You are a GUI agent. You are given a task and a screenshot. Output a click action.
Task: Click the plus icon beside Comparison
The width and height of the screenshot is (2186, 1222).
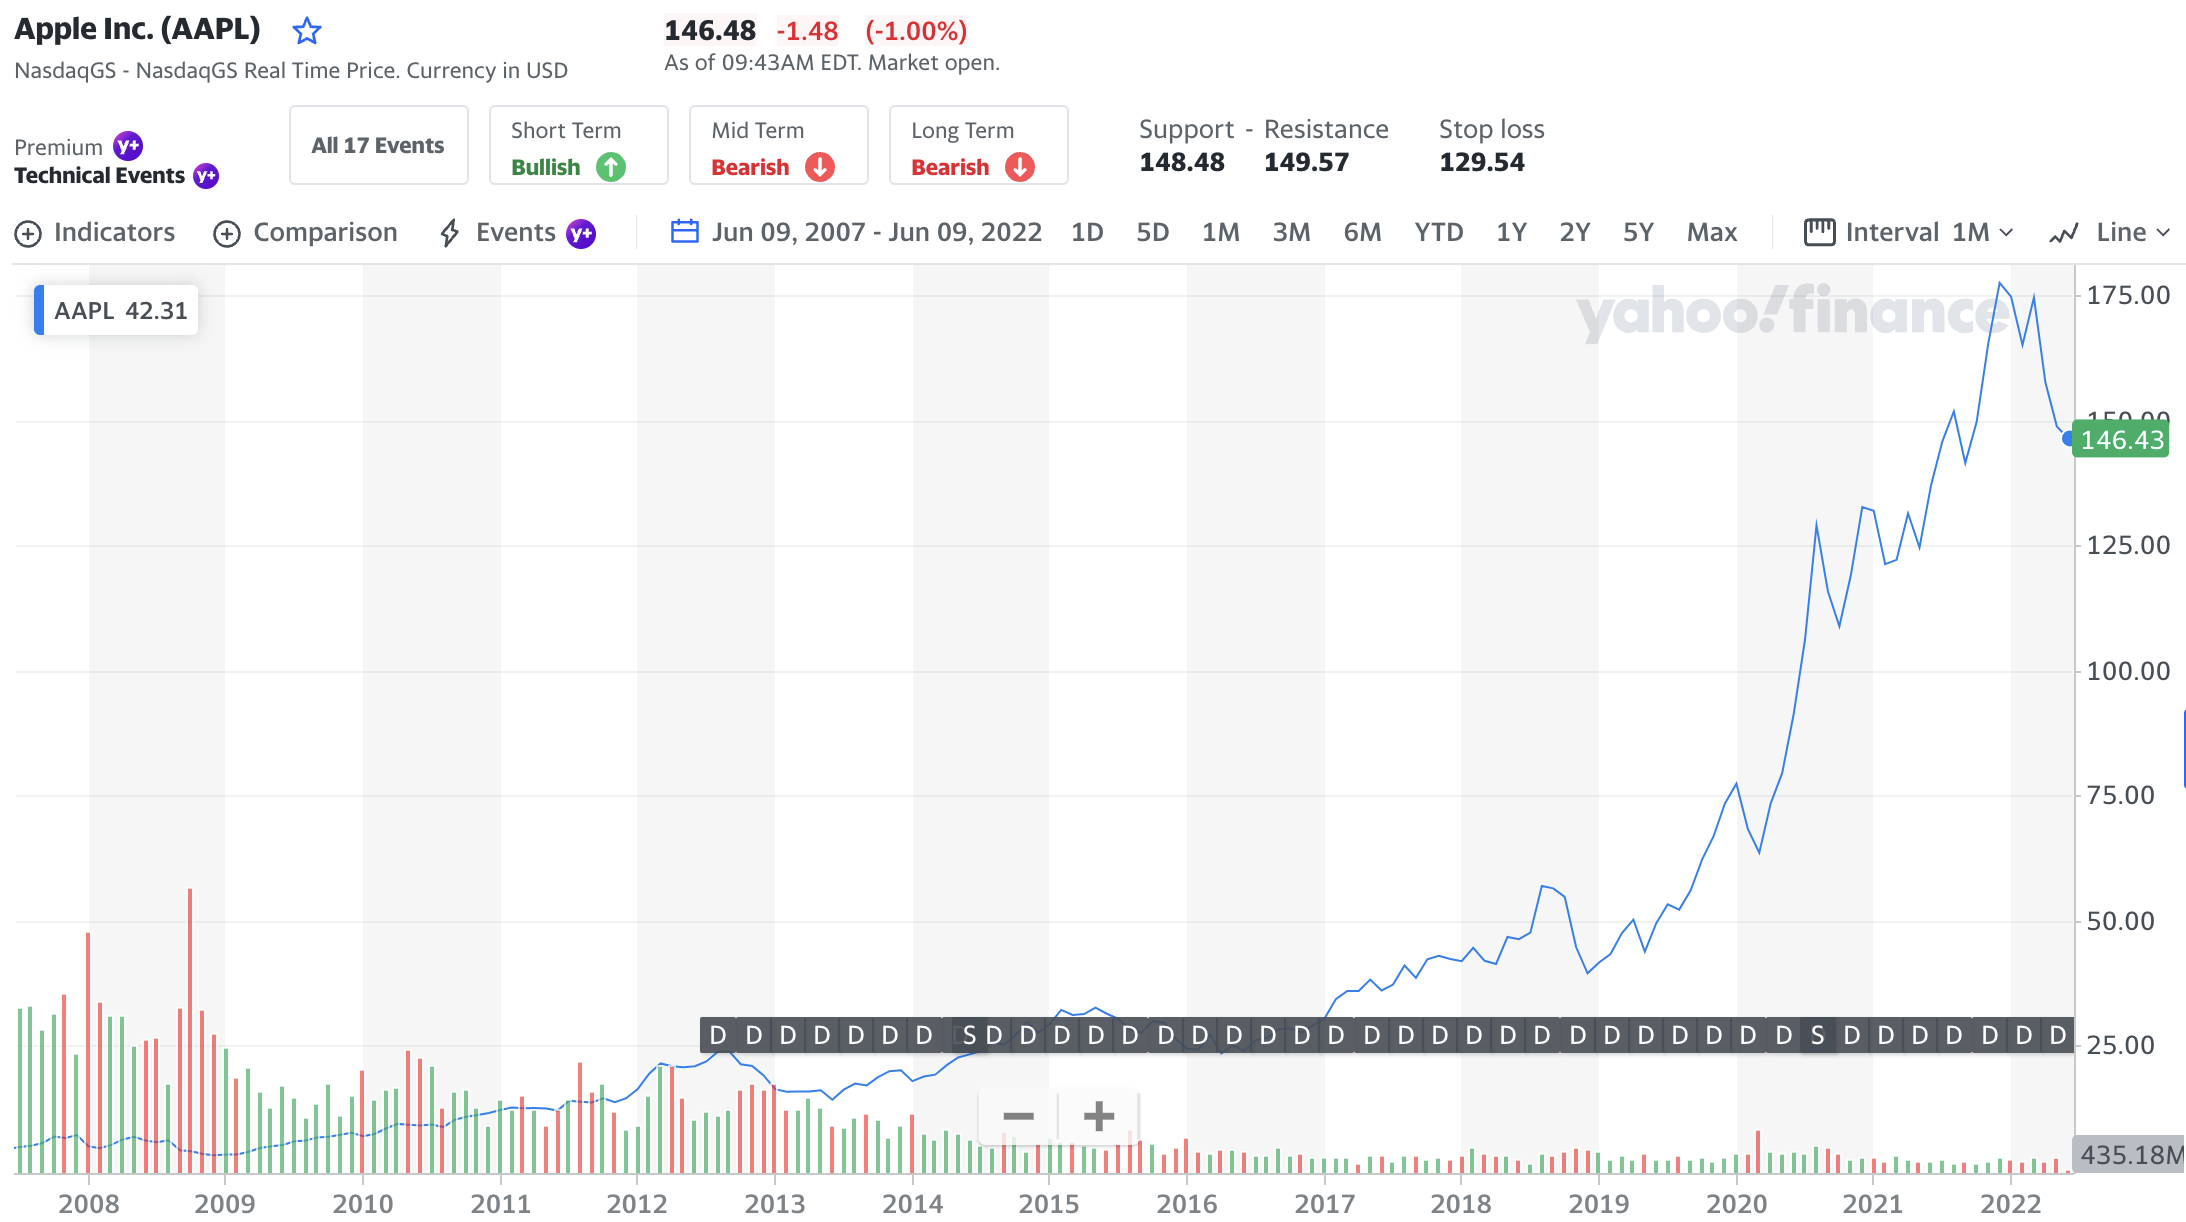point(227,234)
